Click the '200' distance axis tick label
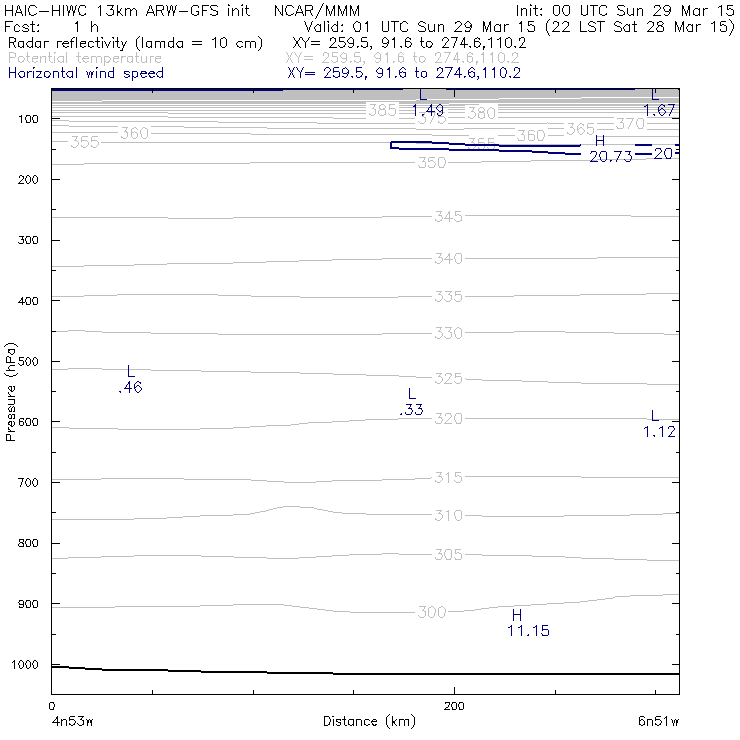The width and height of the screenshot is (740, 740). coord(454,706)
